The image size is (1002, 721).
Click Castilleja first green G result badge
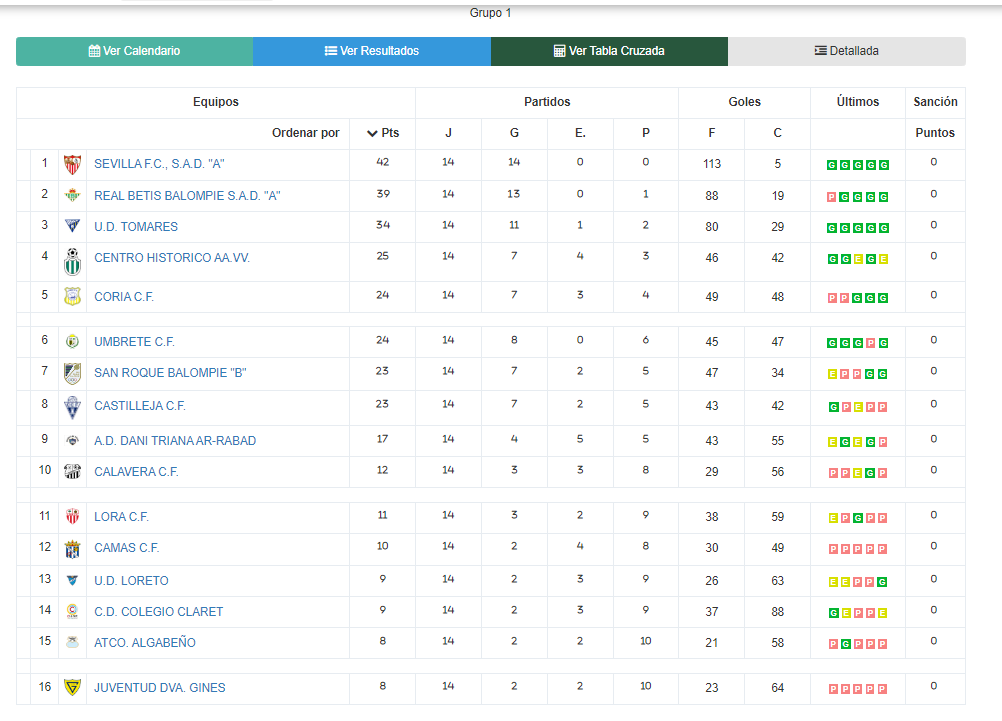pyautogui.click(x=833, y=407)
